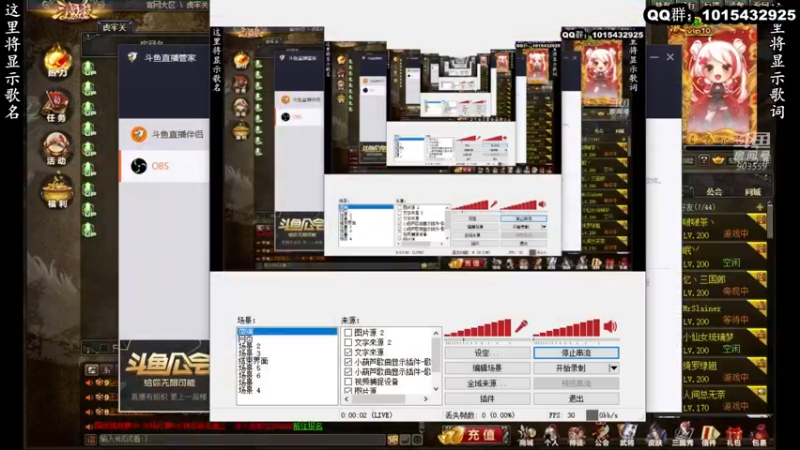The width and height of the screenshot is (800, 450).
Task: Enable the 视频捕捉设备 source checkbox
Action: point(348,382)
